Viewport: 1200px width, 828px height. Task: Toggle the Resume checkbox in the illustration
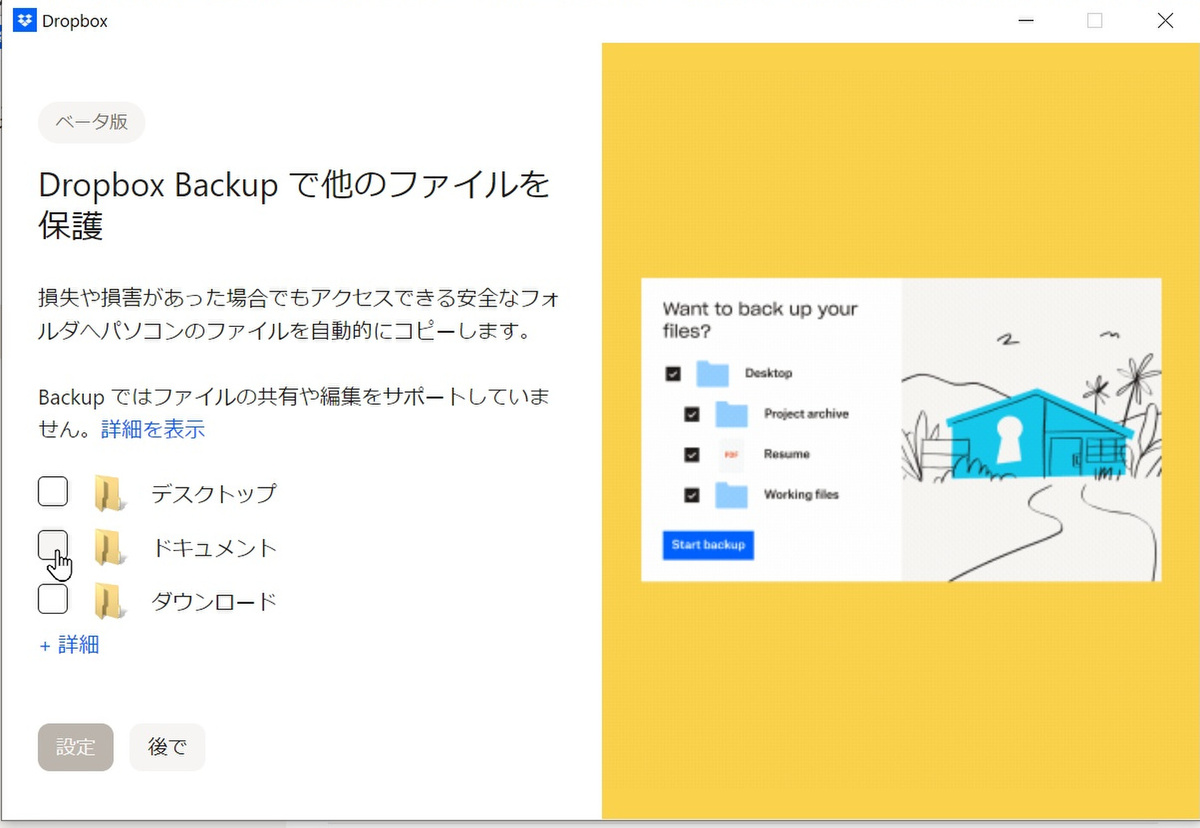(x=691, y=453)
